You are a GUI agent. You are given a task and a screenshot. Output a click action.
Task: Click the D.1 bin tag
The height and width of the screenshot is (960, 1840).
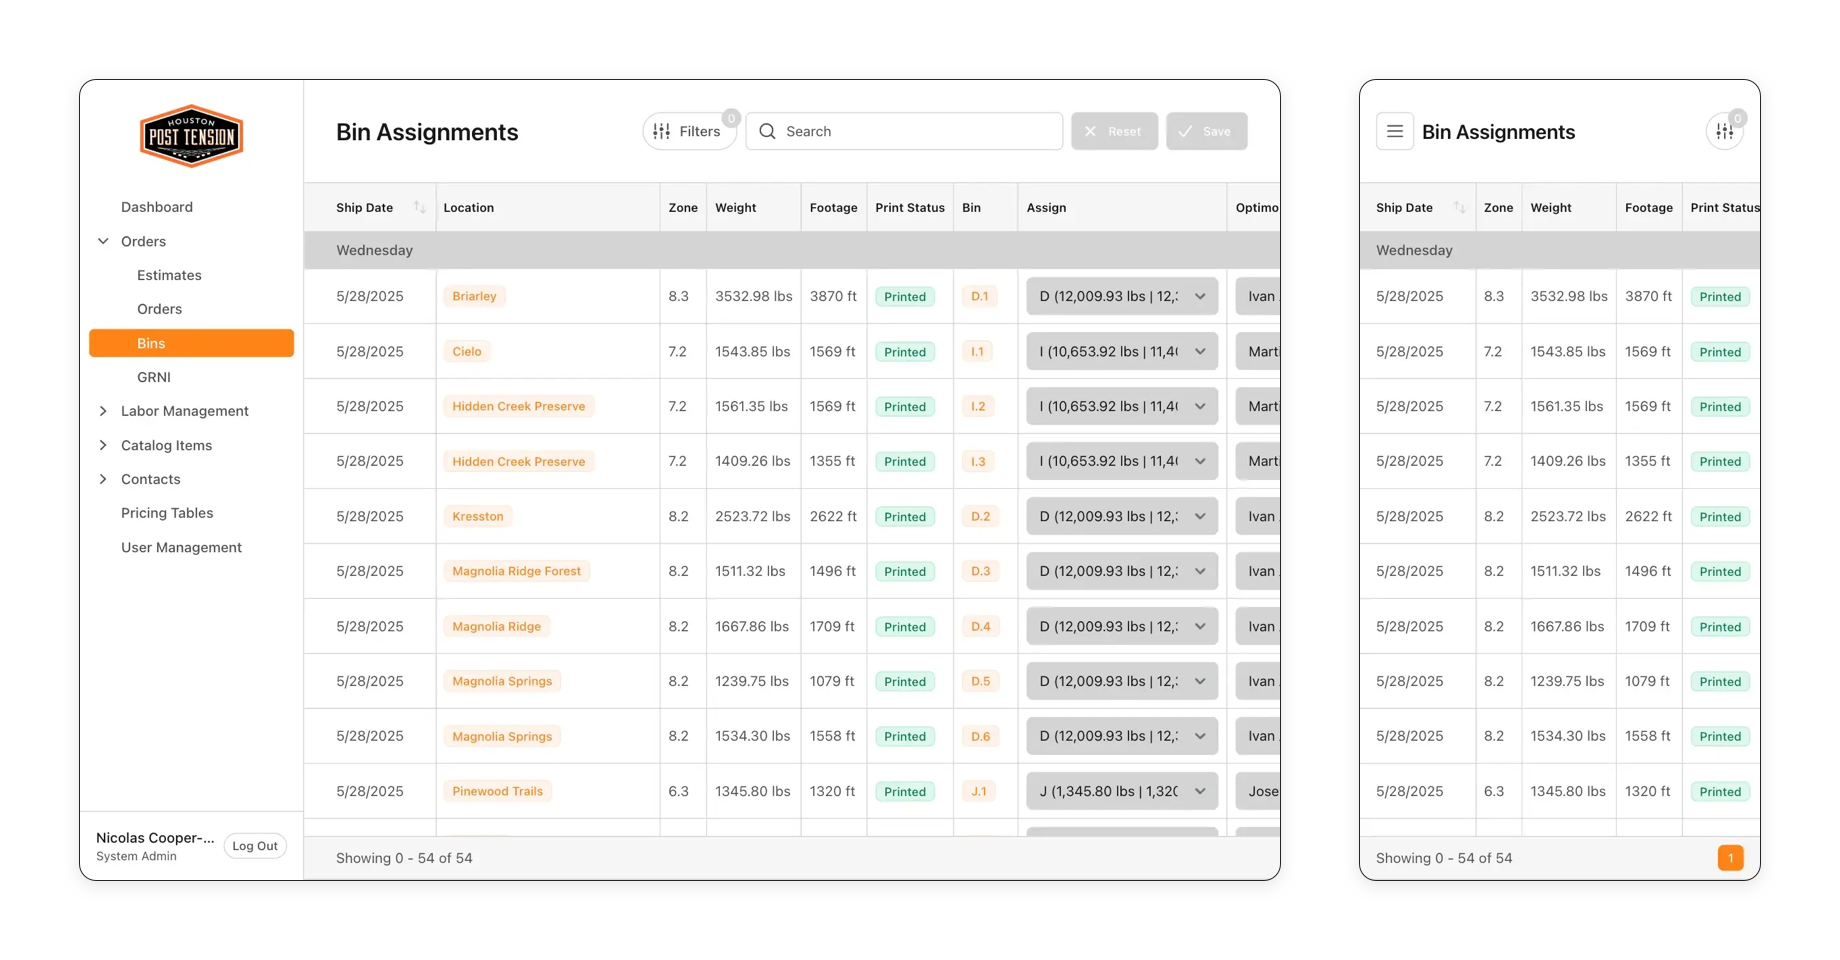979,296
